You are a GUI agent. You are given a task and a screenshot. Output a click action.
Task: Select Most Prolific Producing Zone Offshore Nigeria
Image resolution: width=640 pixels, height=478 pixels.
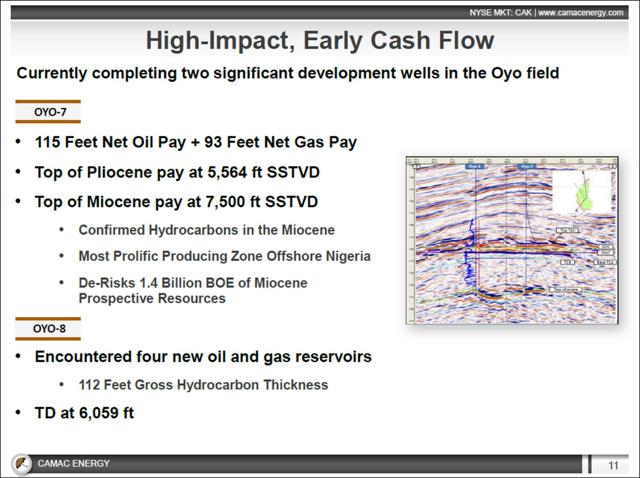224,256
